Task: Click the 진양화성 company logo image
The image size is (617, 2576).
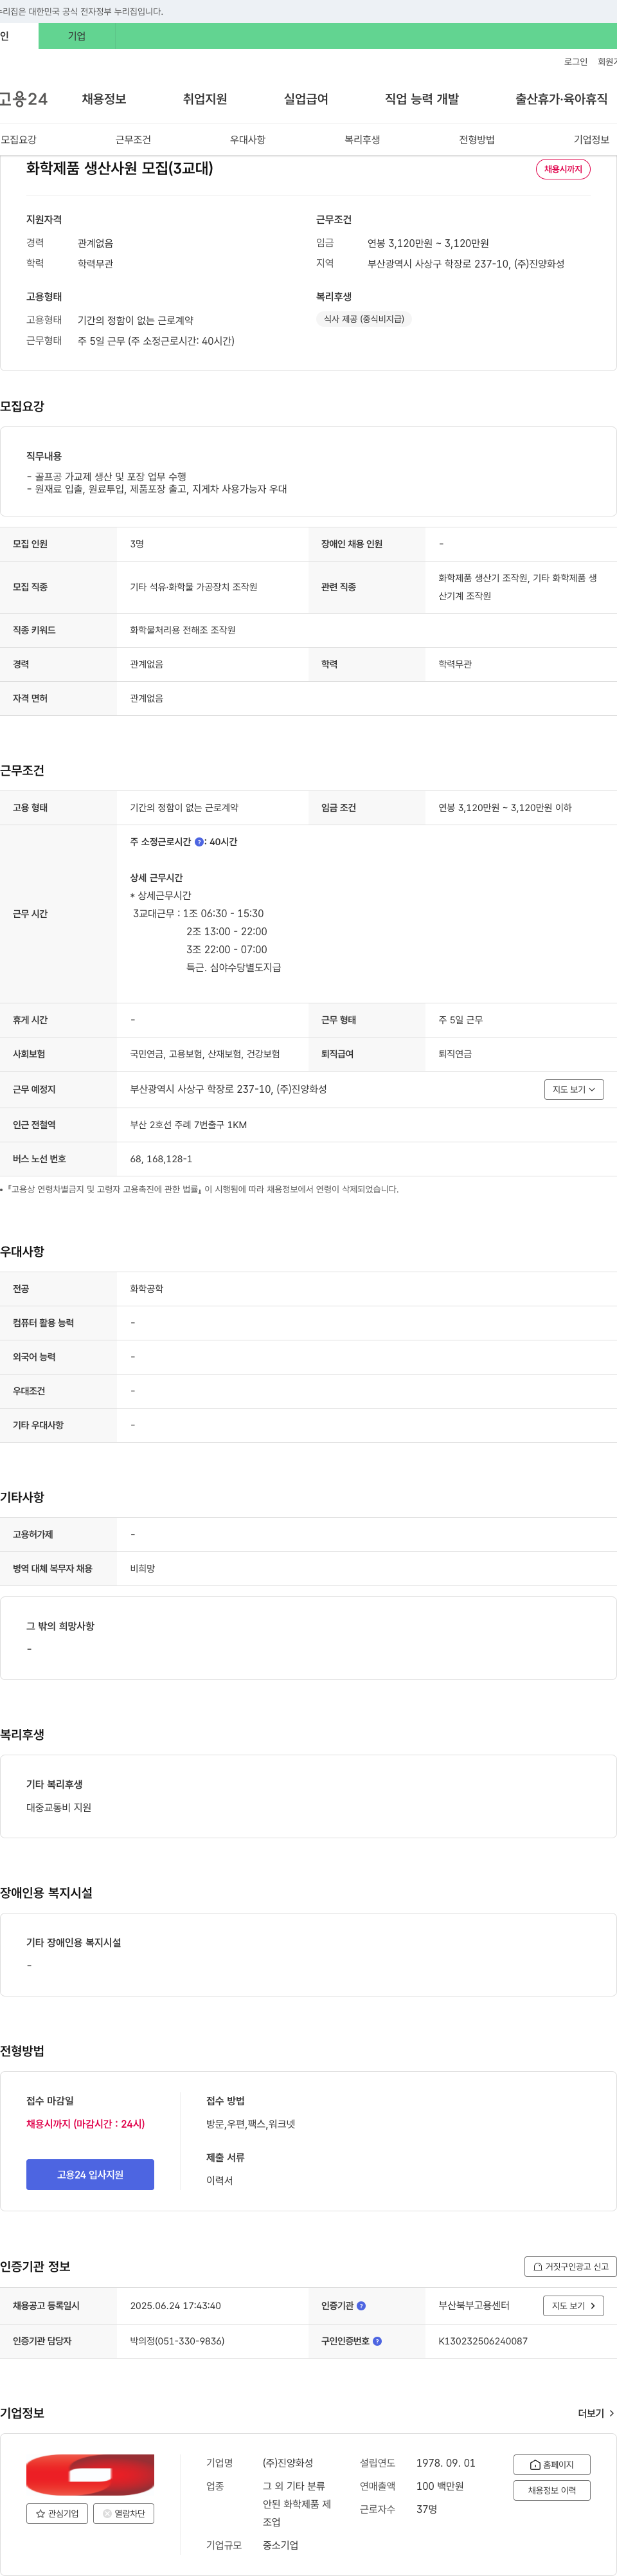Action: 90,2475
